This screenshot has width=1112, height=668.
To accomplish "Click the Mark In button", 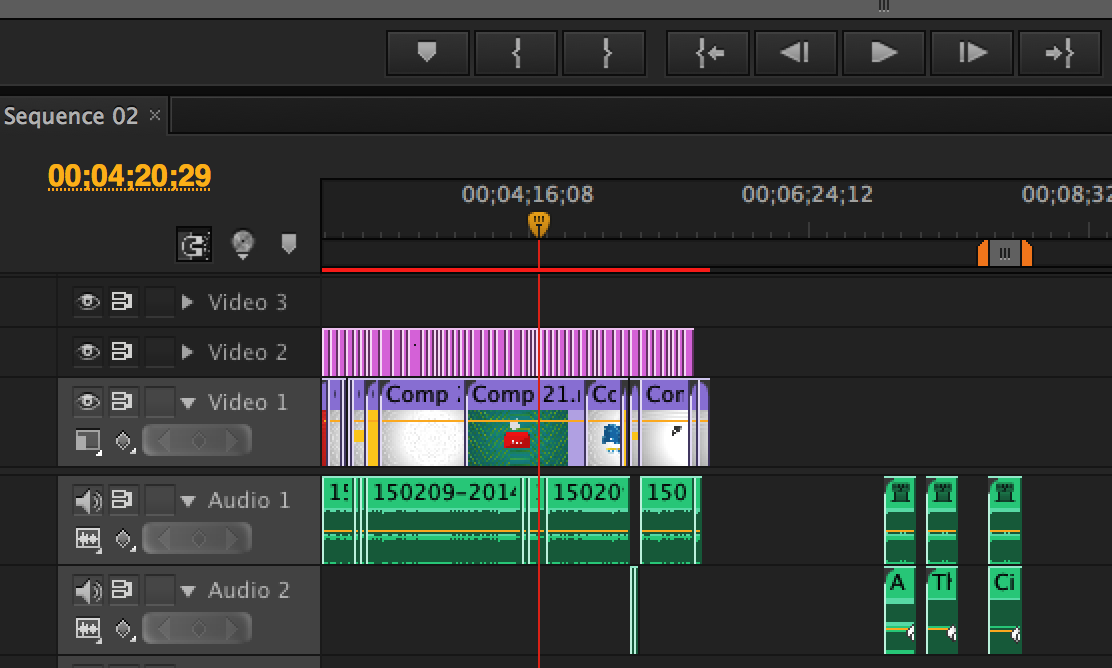I will tap(515, 52).
